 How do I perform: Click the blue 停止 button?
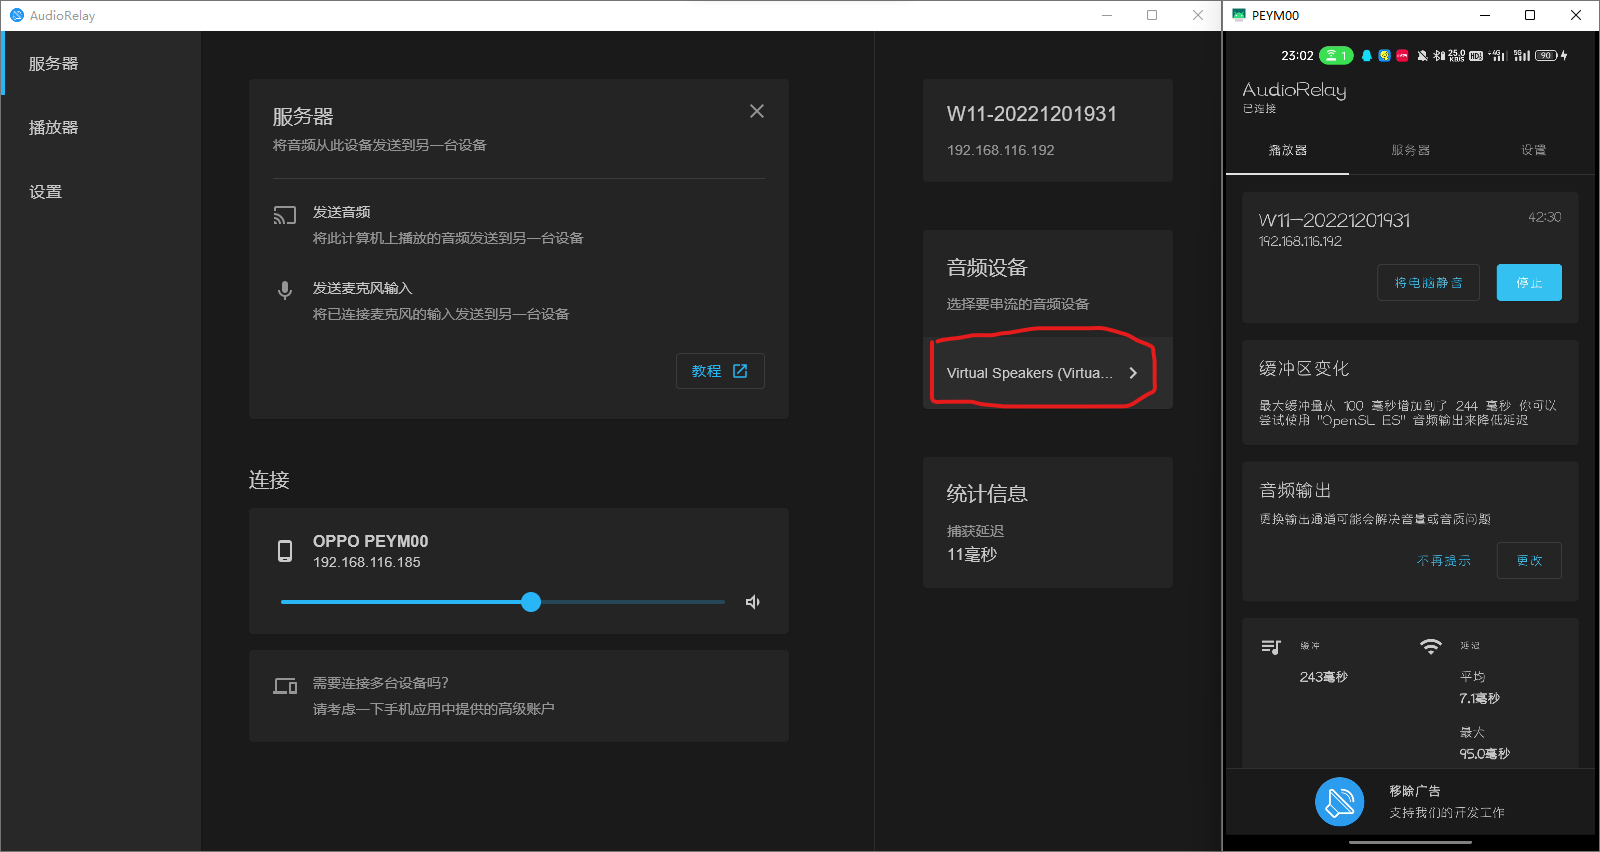[x=1529, y=283]
